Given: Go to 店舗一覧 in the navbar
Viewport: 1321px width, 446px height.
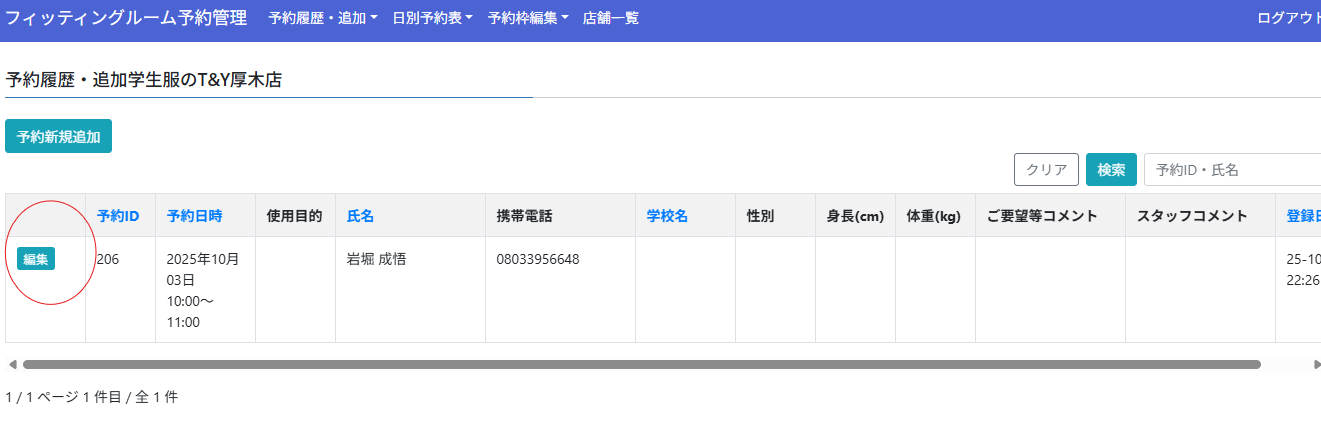Looking at the screenshot, I should (610, 18).
